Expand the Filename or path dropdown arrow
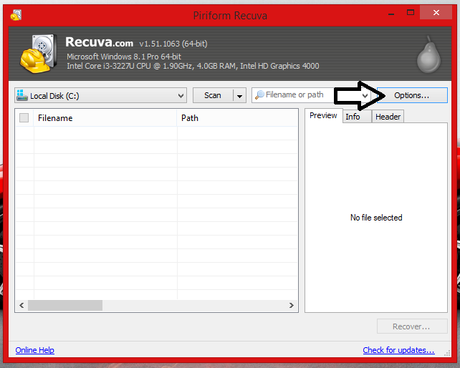Image resolution: width=460 pixels, height=368 pixels. click(x=365, y=96)
